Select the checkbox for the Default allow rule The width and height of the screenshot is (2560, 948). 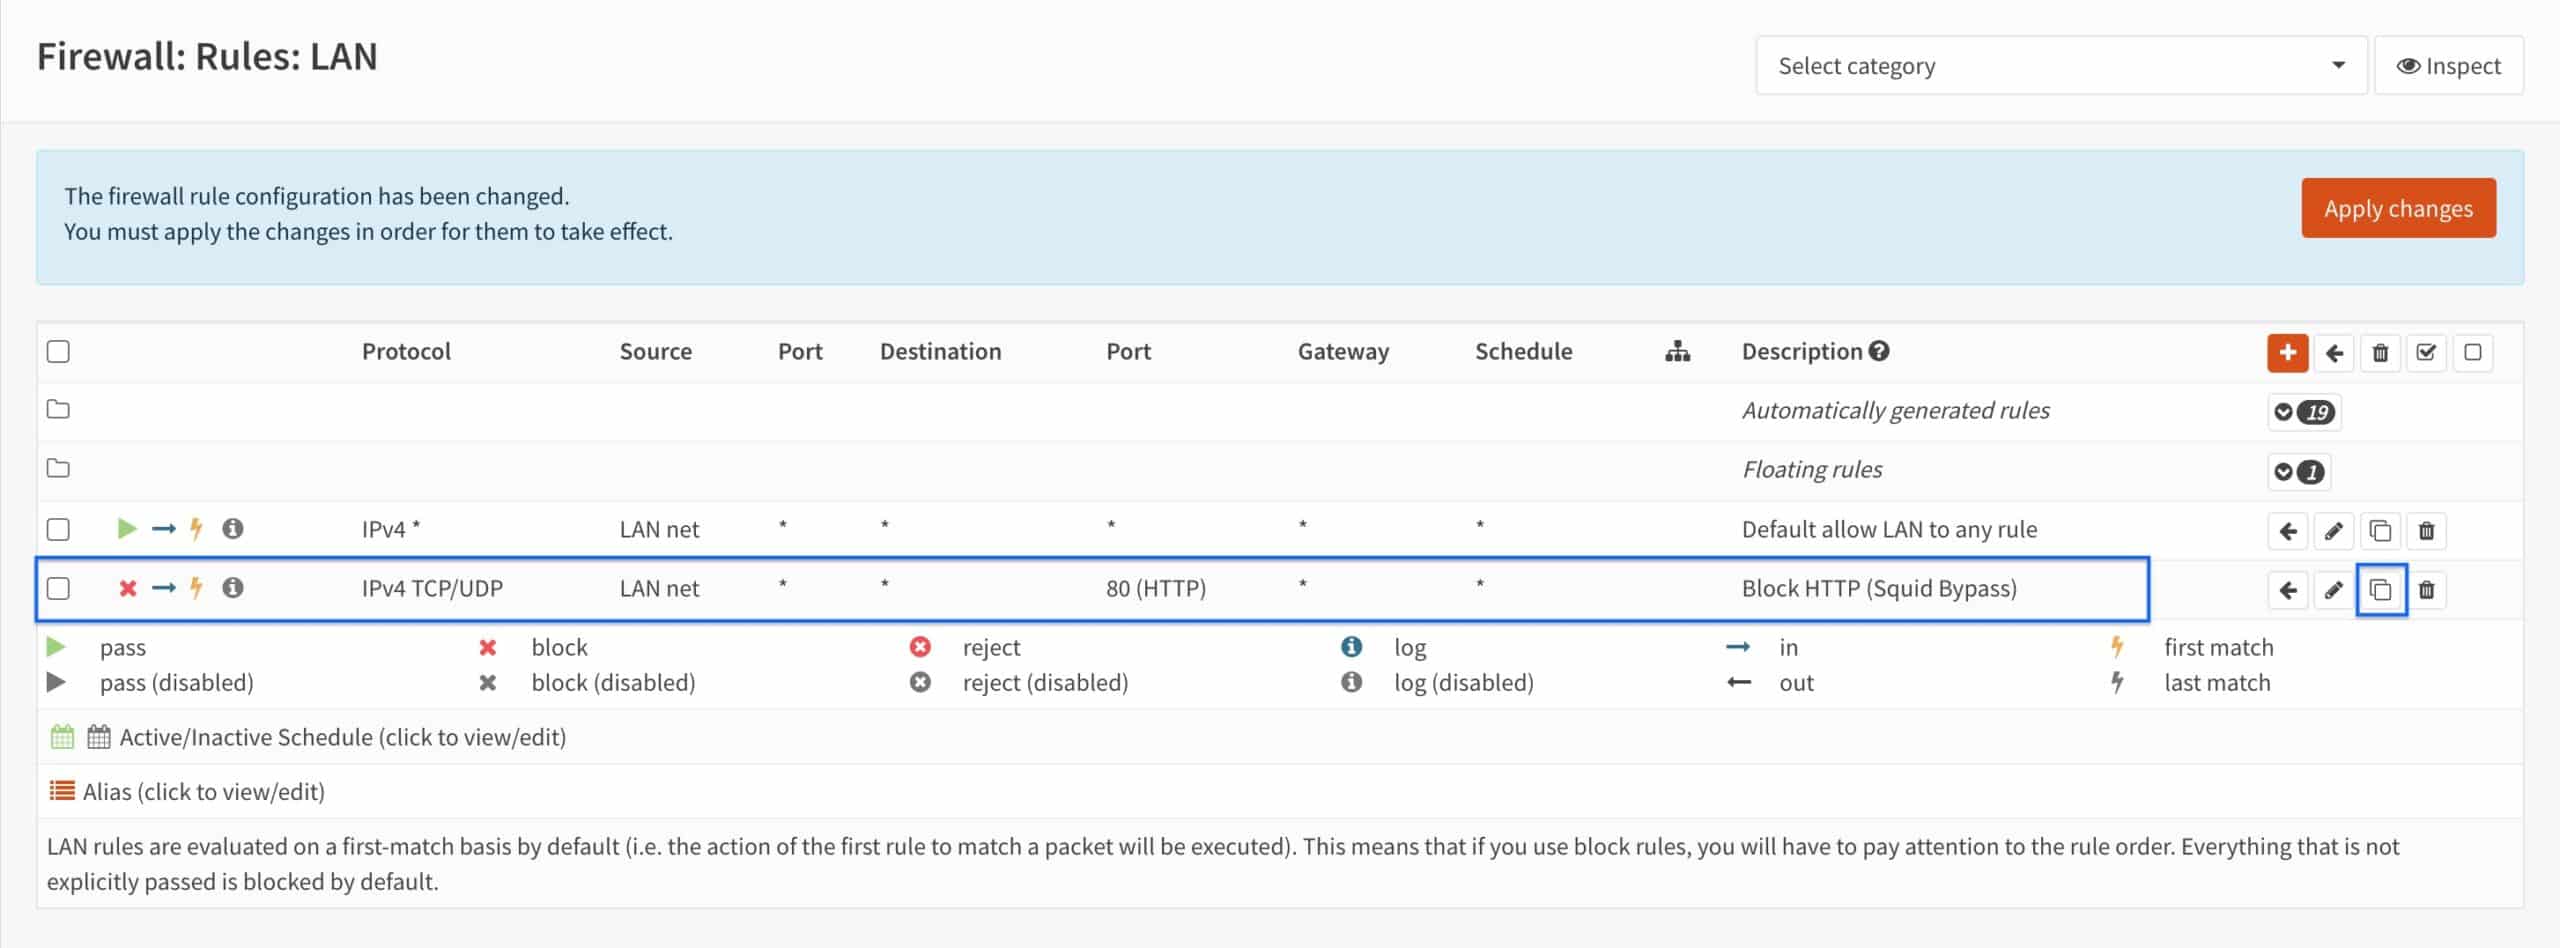point(59,531)
